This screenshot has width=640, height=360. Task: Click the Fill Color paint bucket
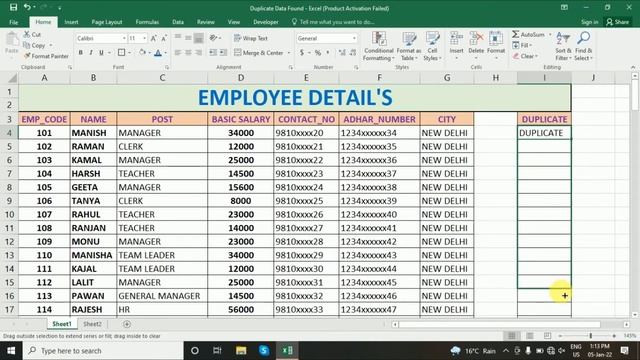142,53
